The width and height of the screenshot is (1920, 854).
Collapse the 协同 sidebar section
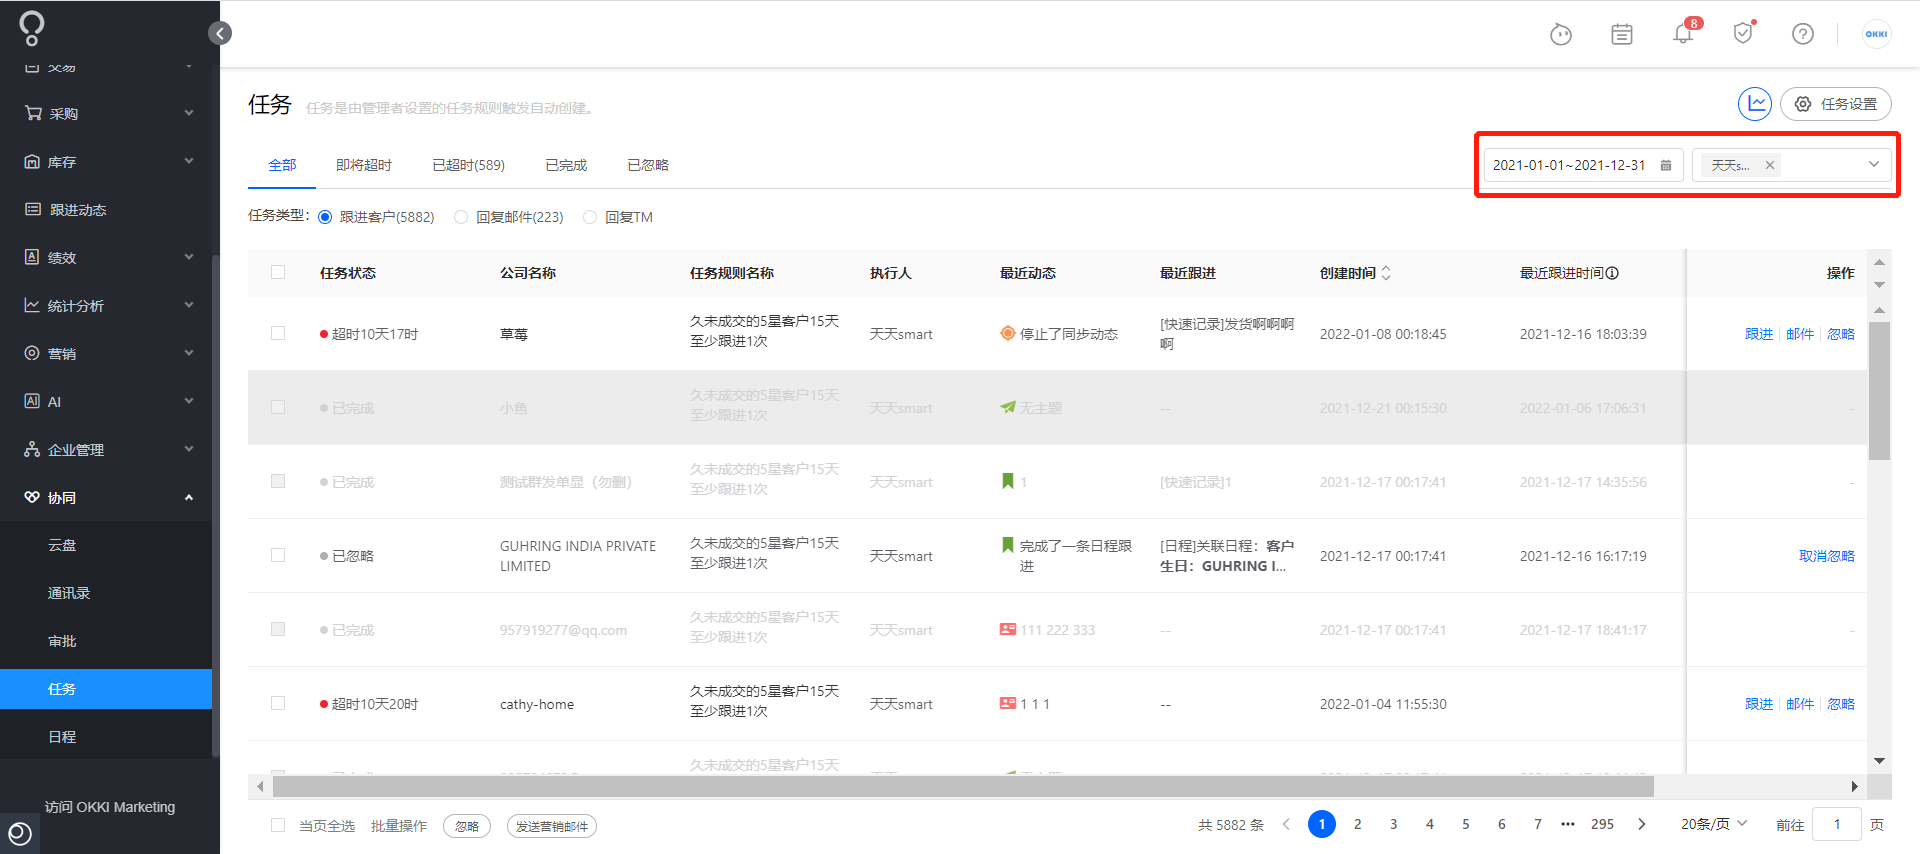pyautogui.click(x=189, y=497)
